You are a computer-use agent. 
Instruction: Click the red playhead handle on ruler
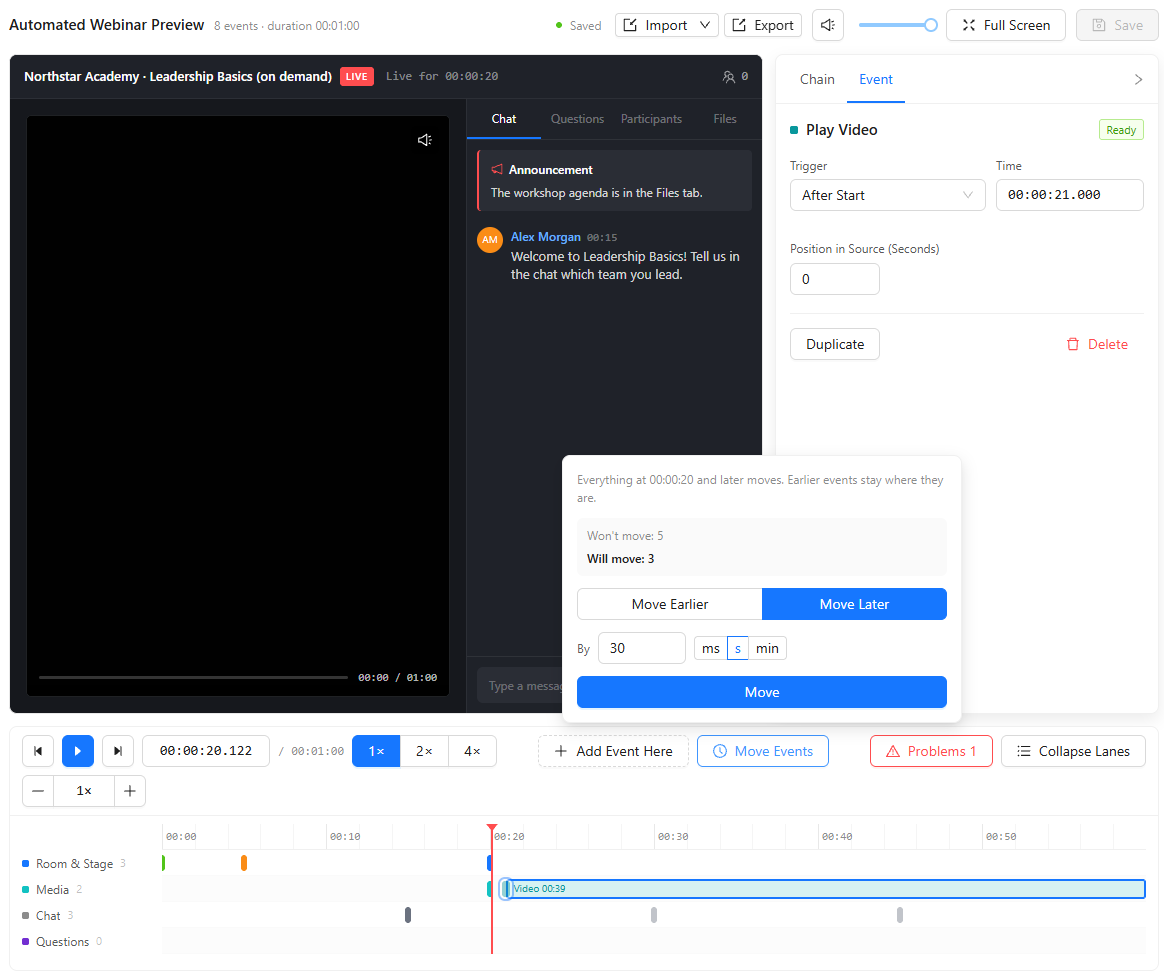491,828
